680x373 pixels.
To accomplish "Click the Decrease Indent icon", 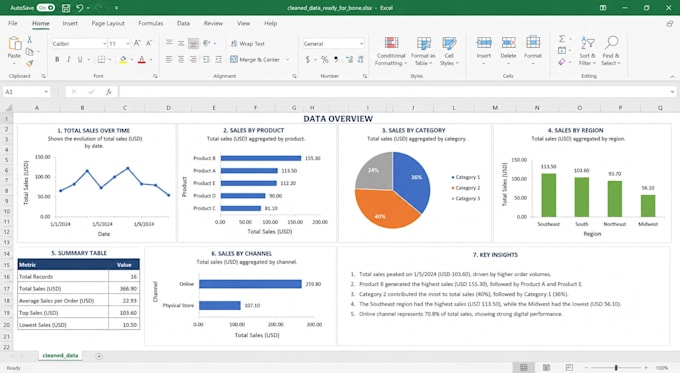I will pos(206,59).
